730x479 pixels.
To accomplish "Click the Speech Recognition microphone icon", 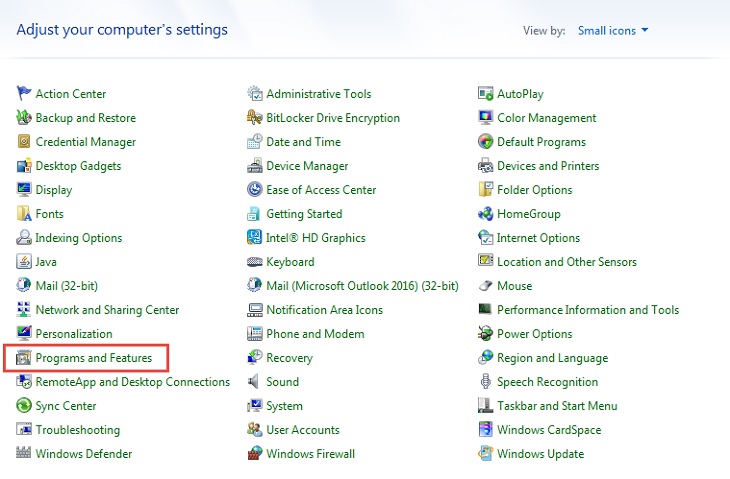I will [486, 382].
